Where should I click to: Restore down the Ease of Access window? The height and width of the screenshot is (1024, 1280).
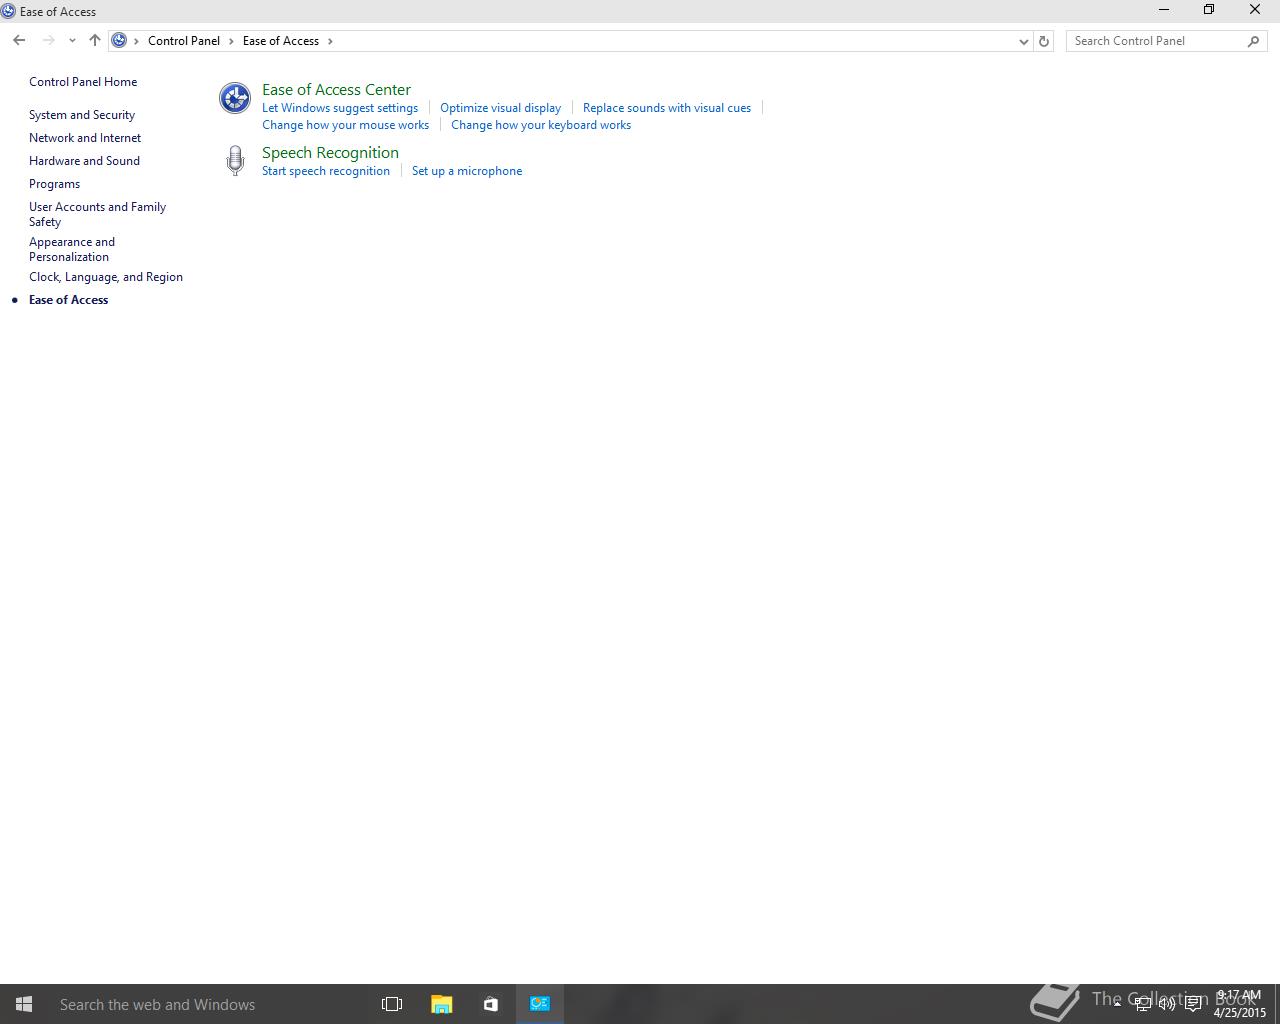pos(1209,10)
